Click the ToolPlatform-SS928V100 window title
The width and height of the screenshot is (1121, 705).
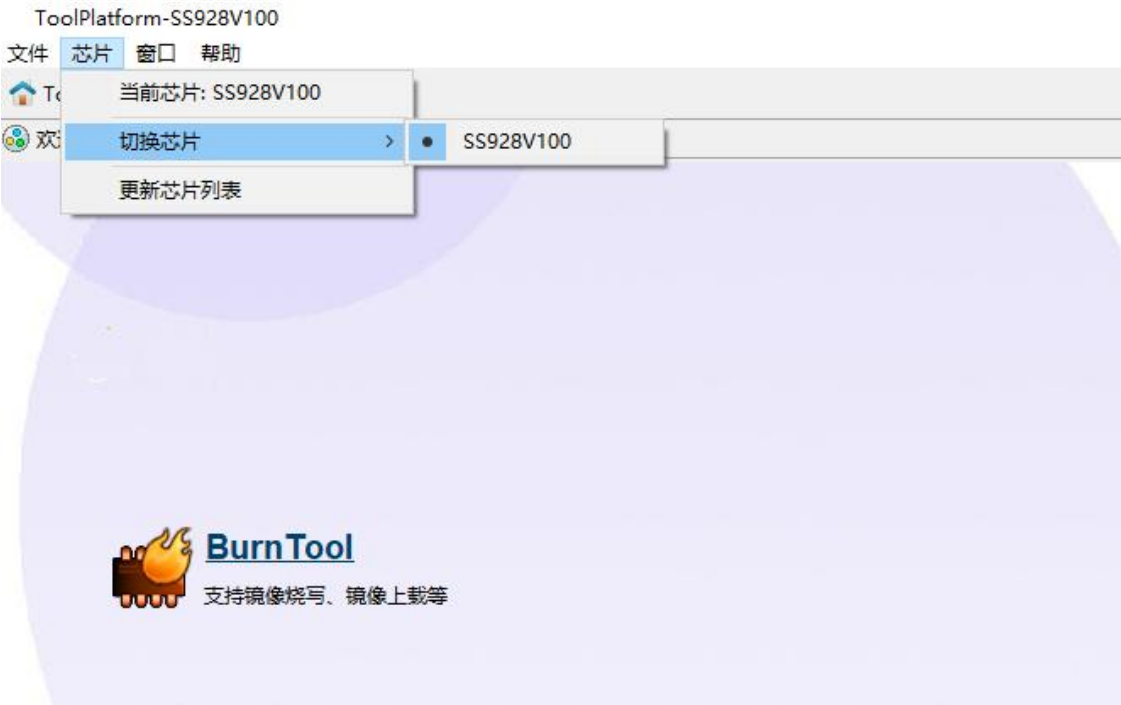(157, 18)
